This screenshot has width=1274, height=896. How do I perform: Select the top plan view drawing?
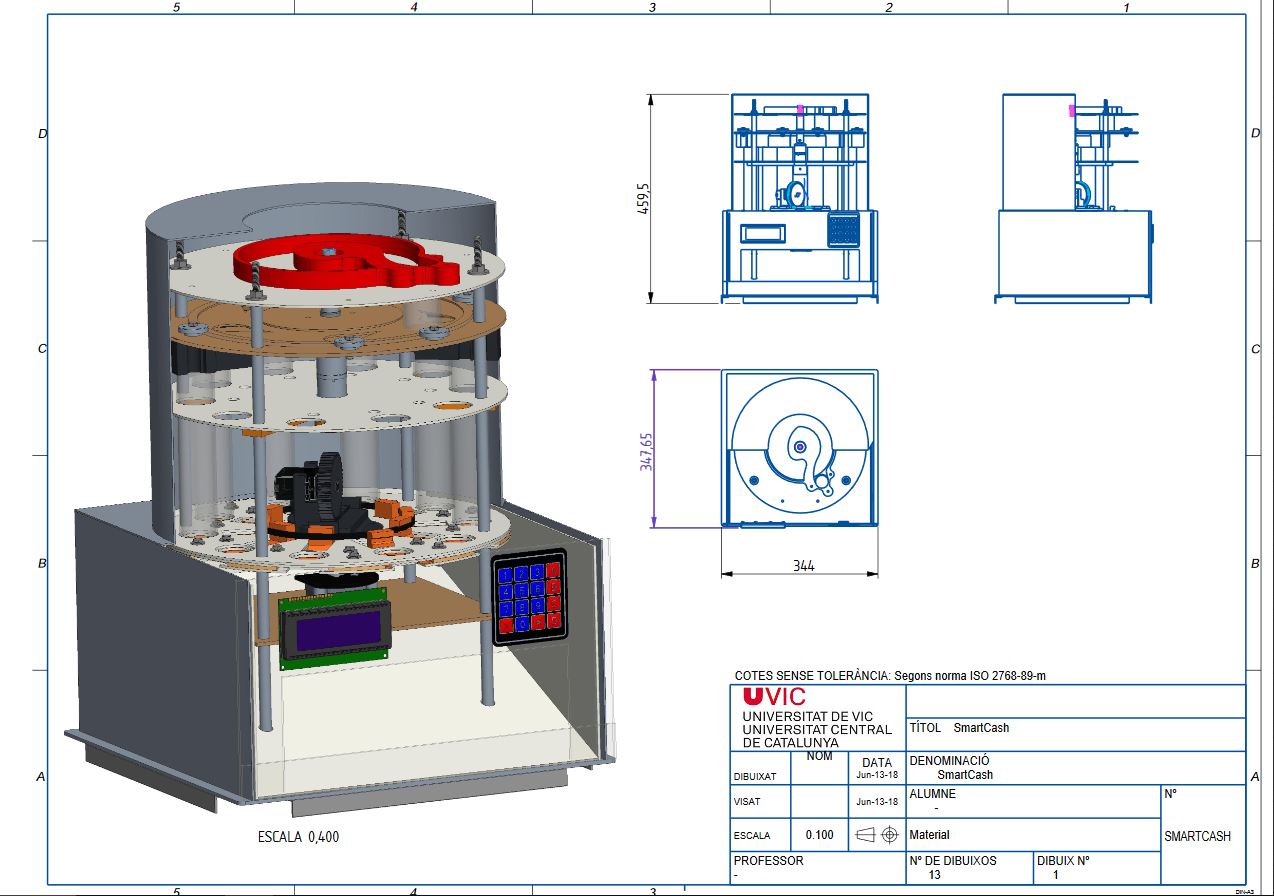[x=800, y=448]
